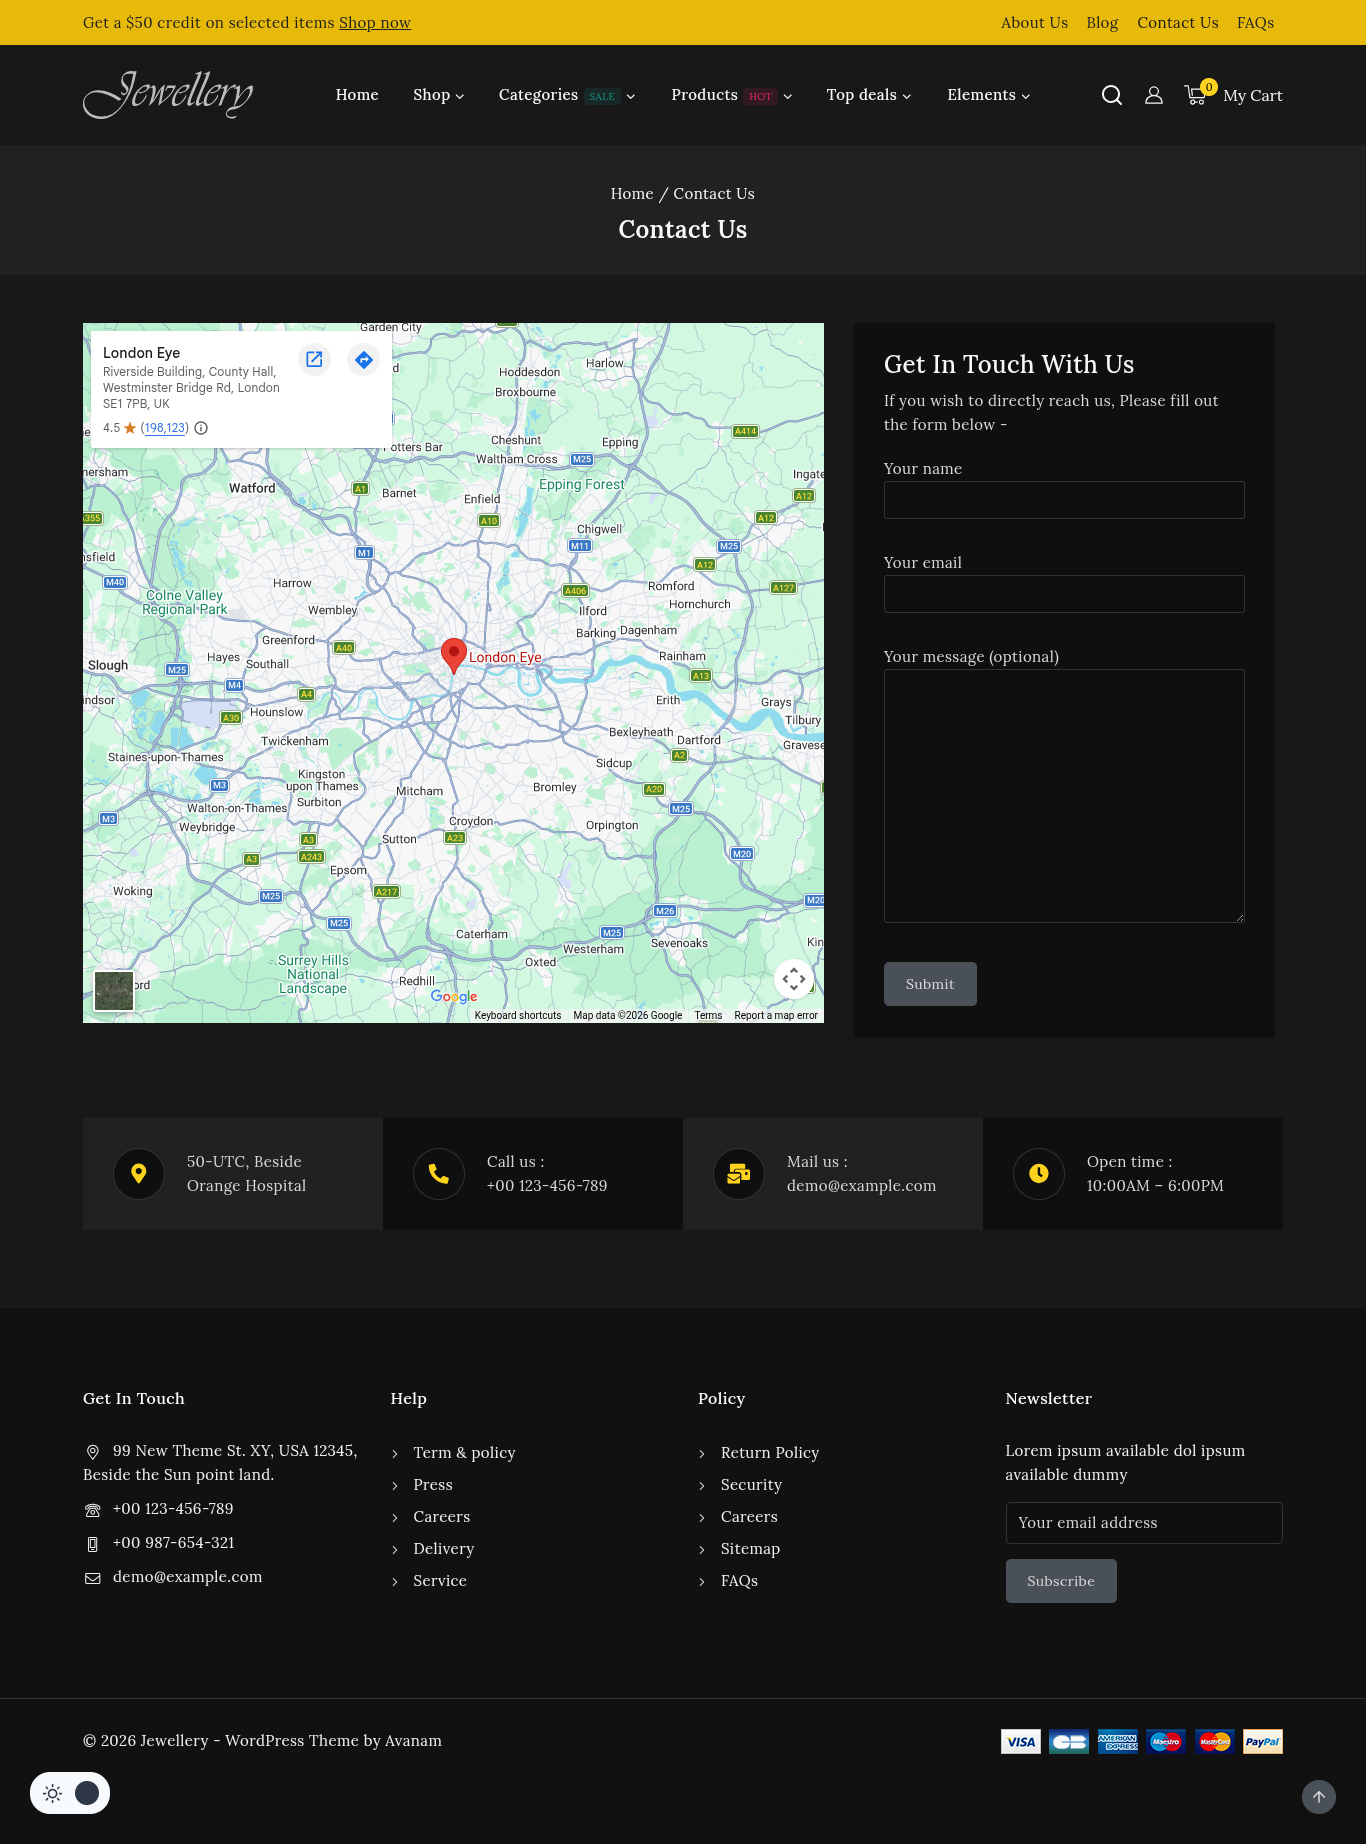1366x1844 pixels.
Task: Switch map to satellite layer thumbnail
Action: coord(114,991)
